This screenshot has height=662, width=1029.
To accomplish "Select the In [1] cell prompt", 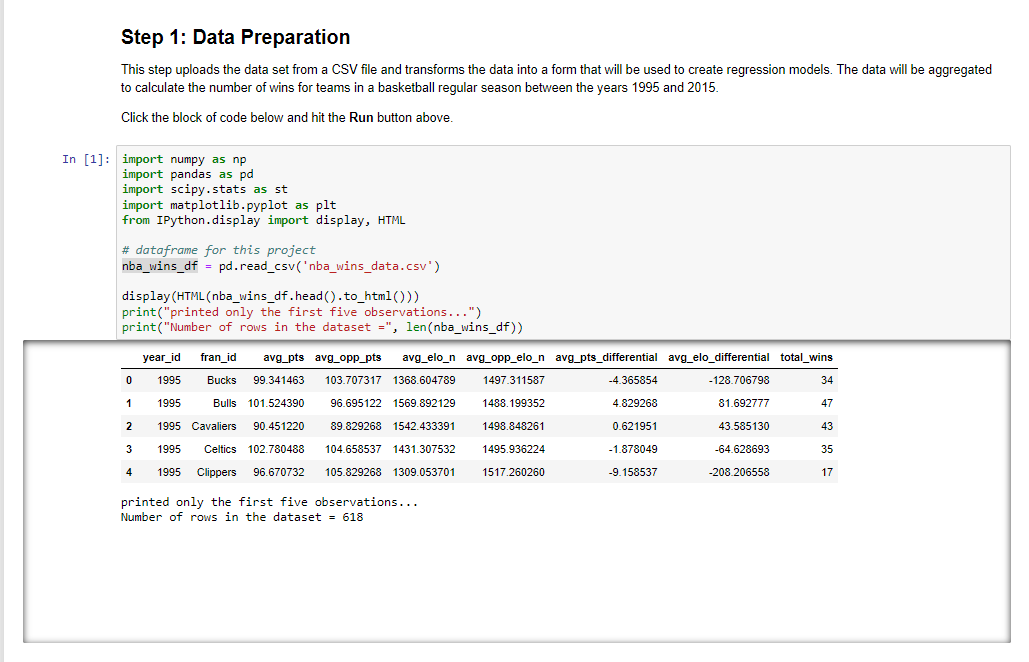I will point(86,159).
